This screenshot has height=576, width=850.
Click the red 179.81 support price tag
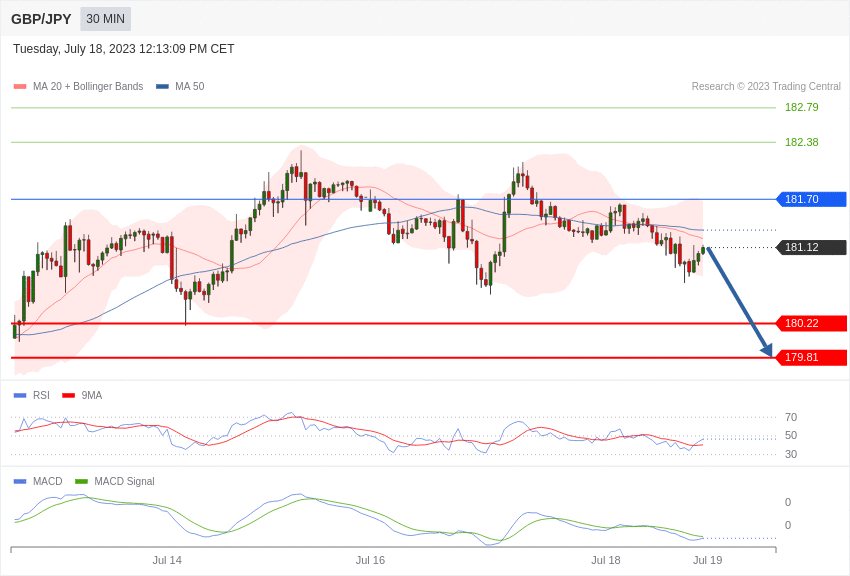(812, 358)
